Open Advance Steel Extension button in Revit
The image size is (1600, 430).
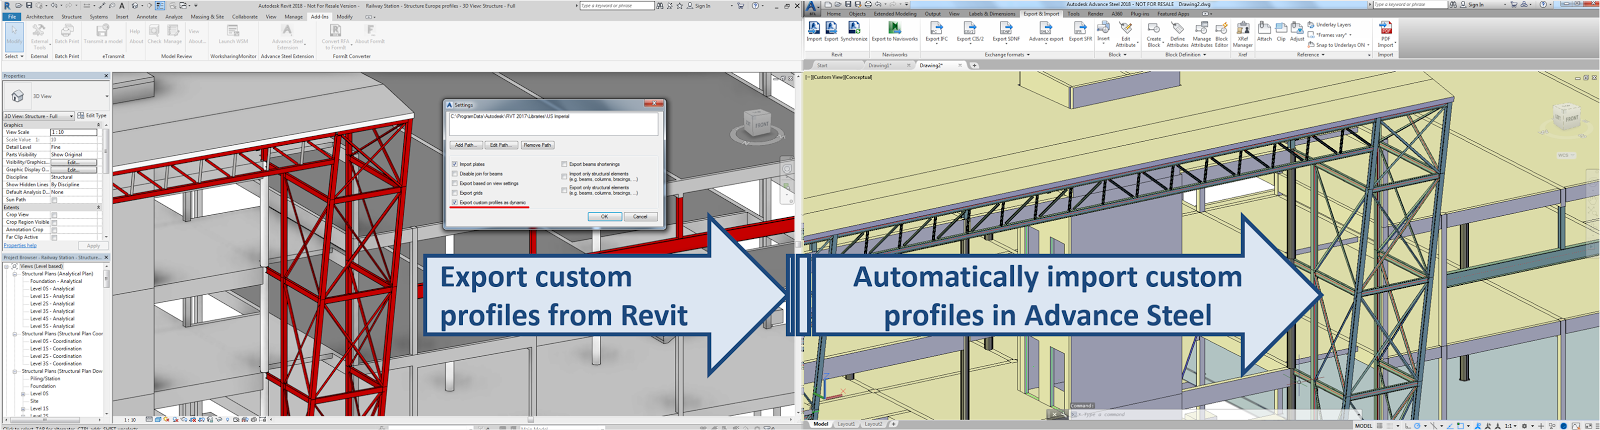(288, 36)
